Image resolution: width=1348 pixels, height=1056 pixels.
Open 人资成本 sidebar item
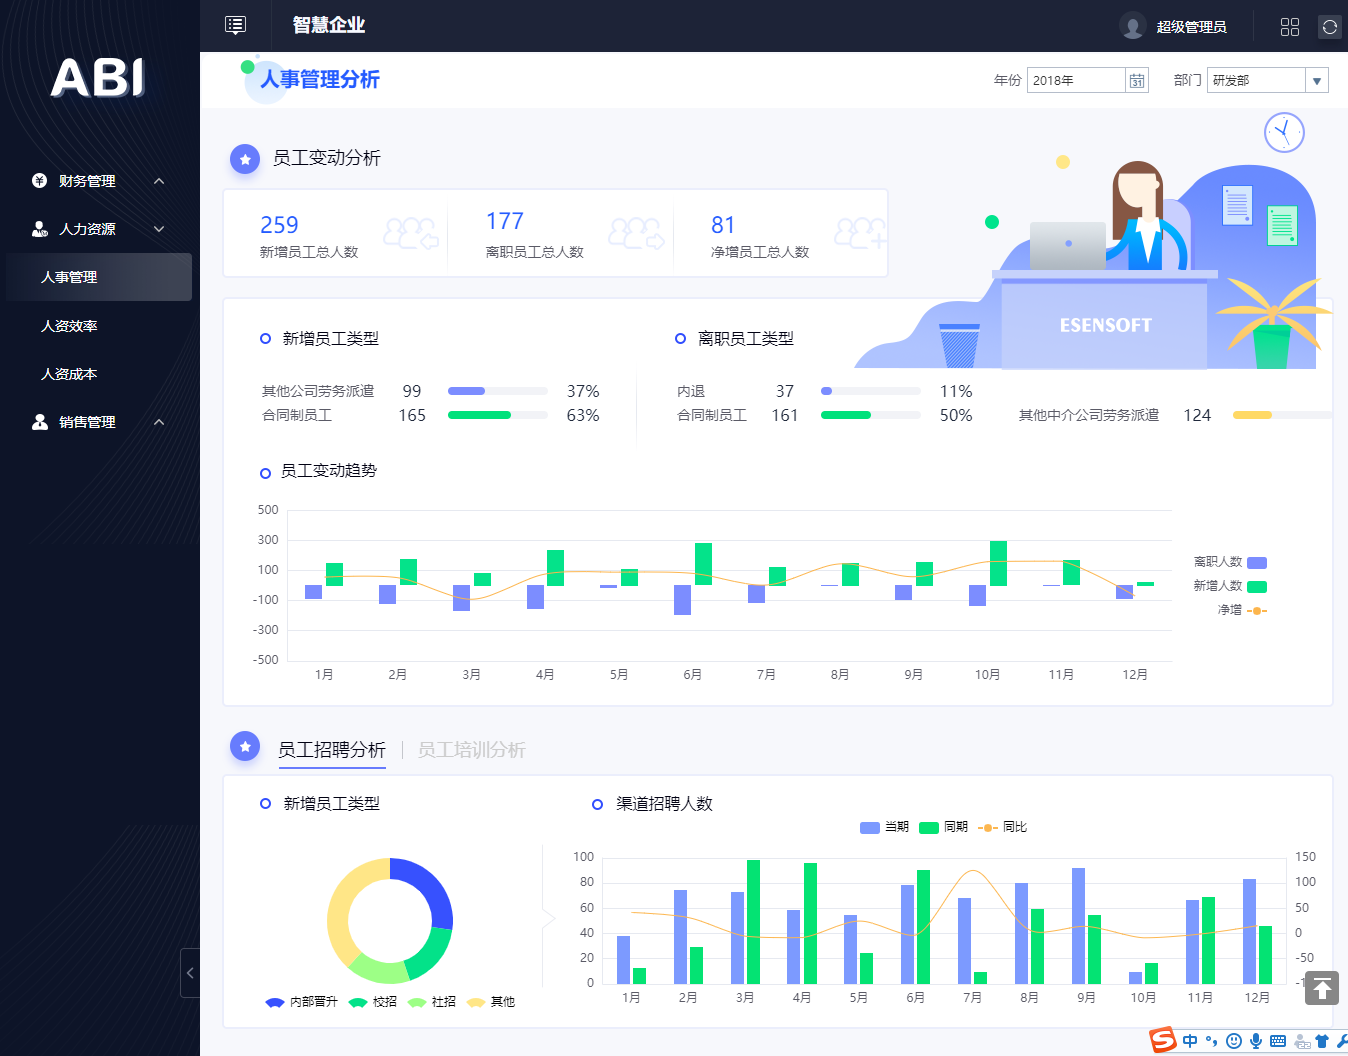(69, 374)
